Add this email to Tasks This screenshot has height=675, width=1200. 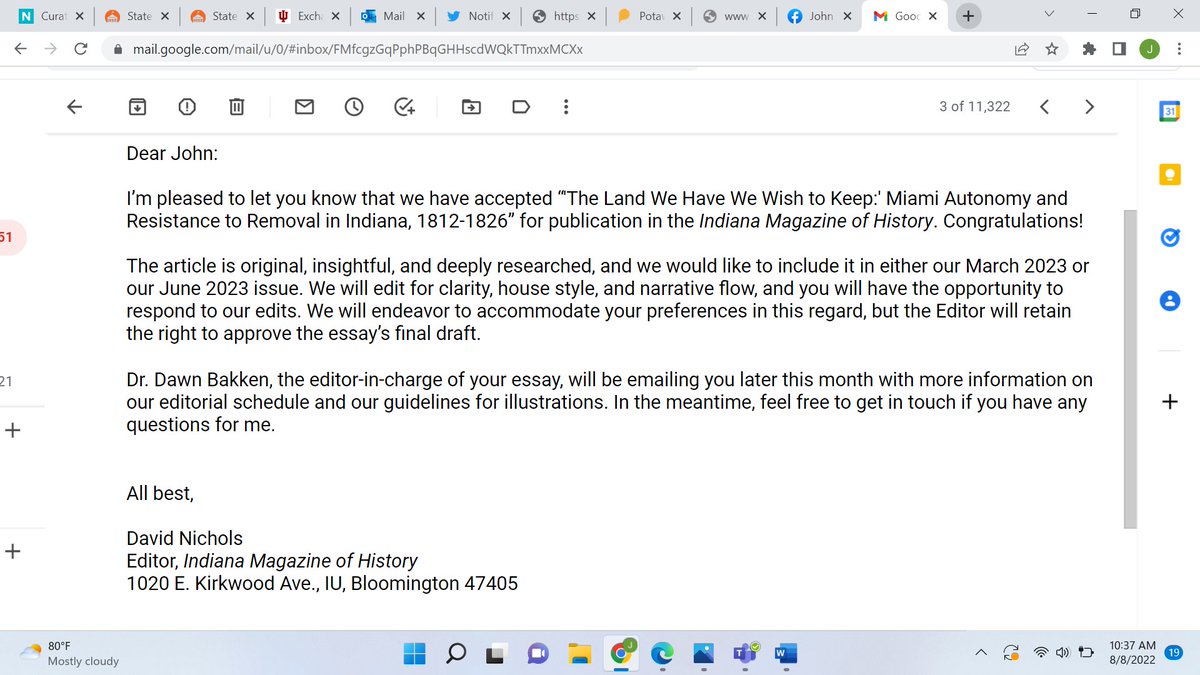pyautogui.click(x=404, y=107)
